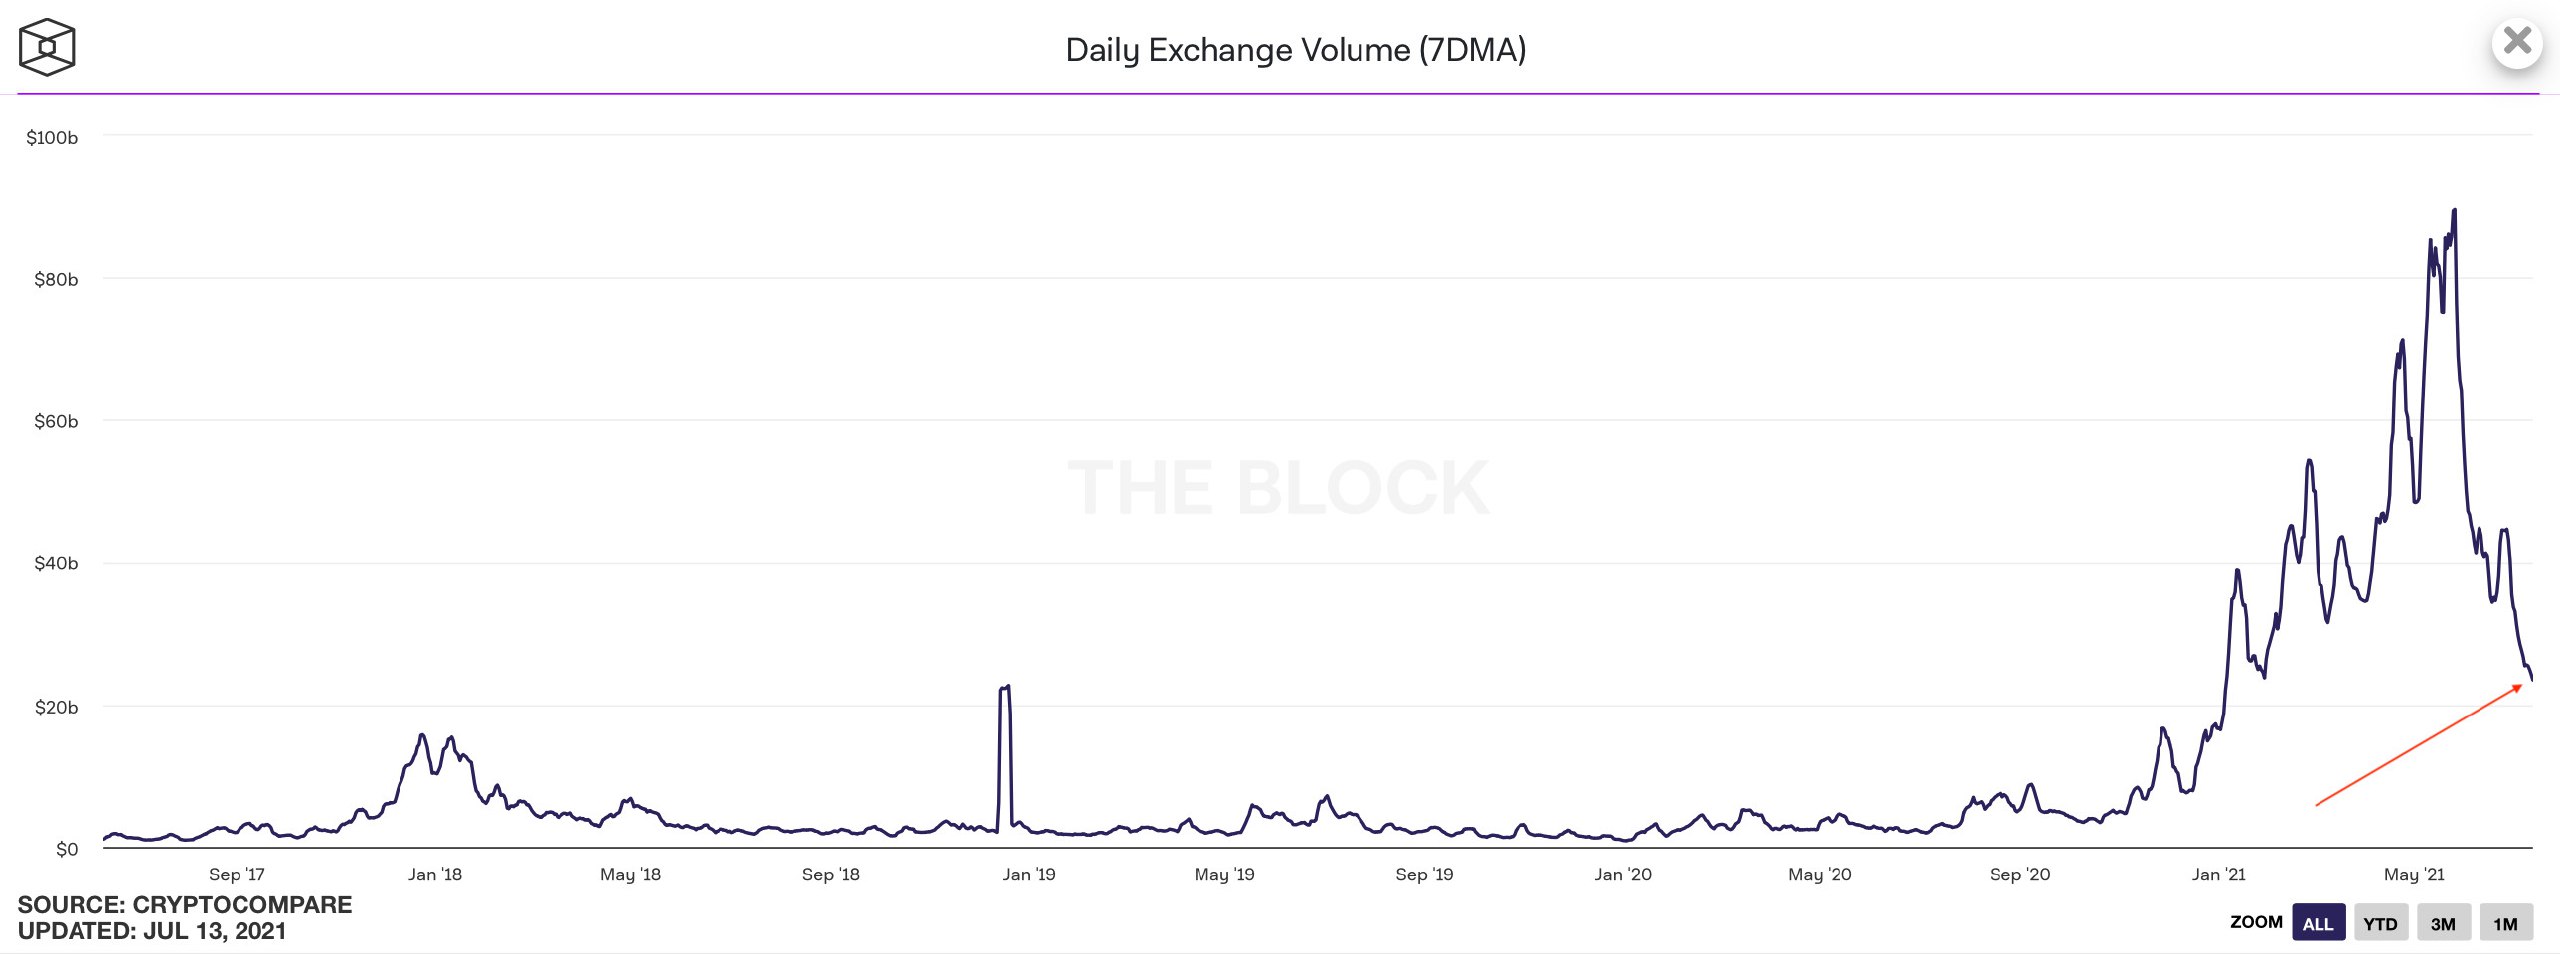Click The Block cube logo icon
Screen dimensions: 2560x954
[x=47, y=47]
